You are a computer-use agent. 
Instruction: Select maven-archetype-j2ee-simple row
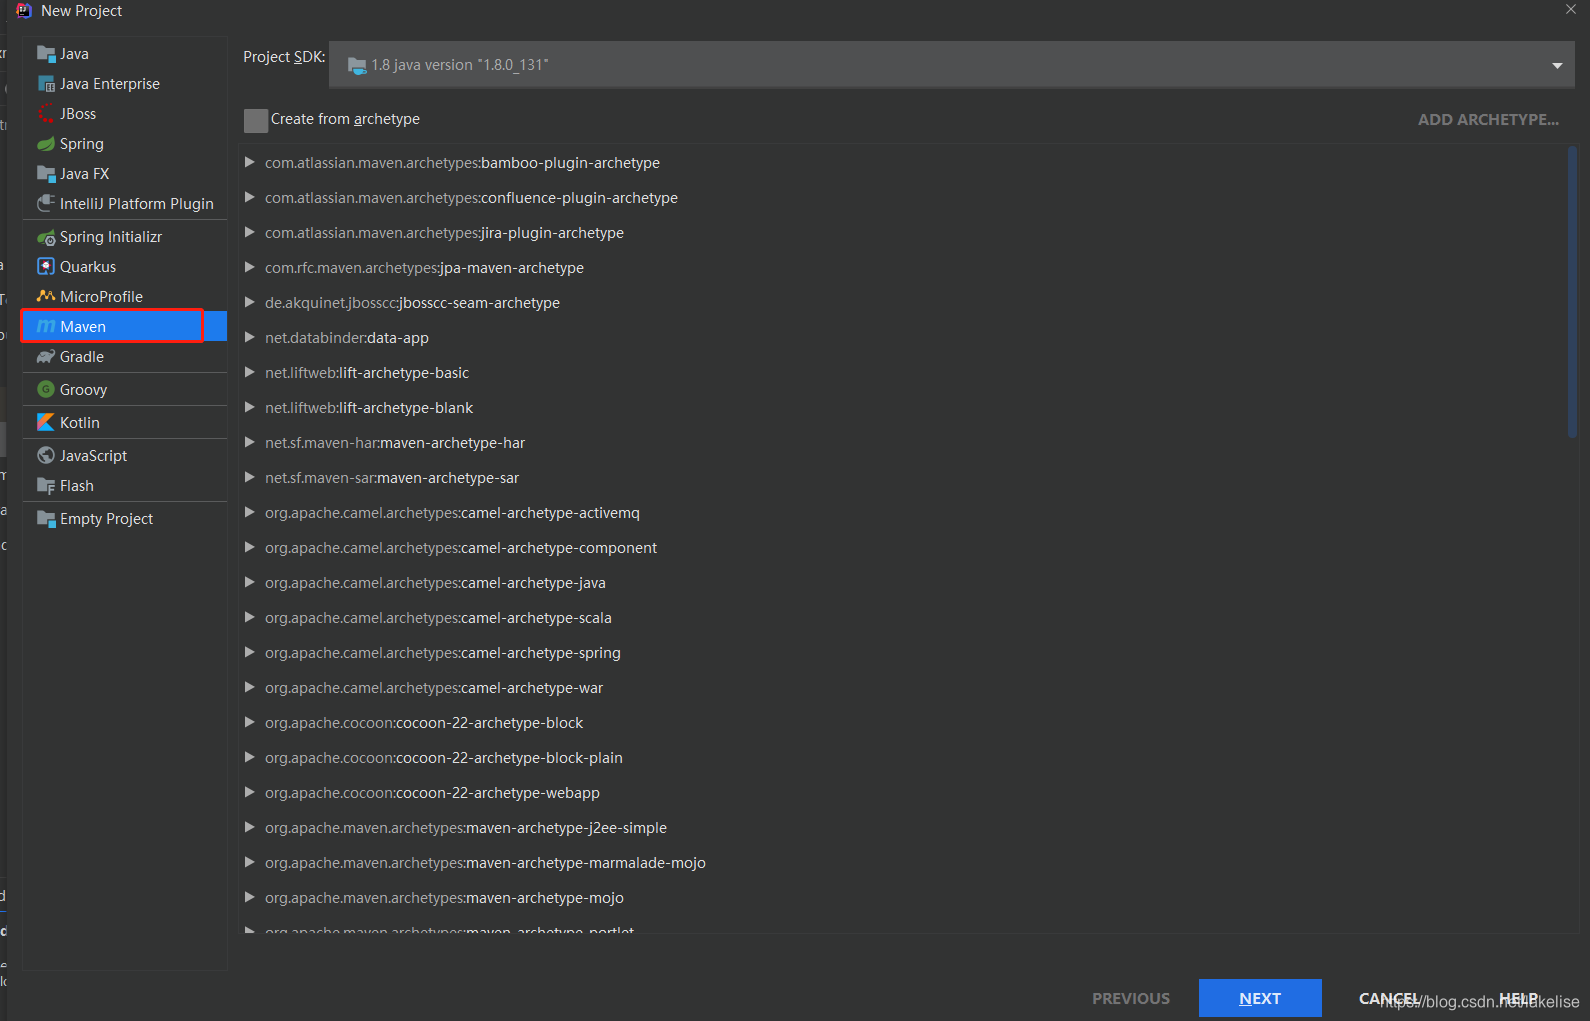coord(905,828)
